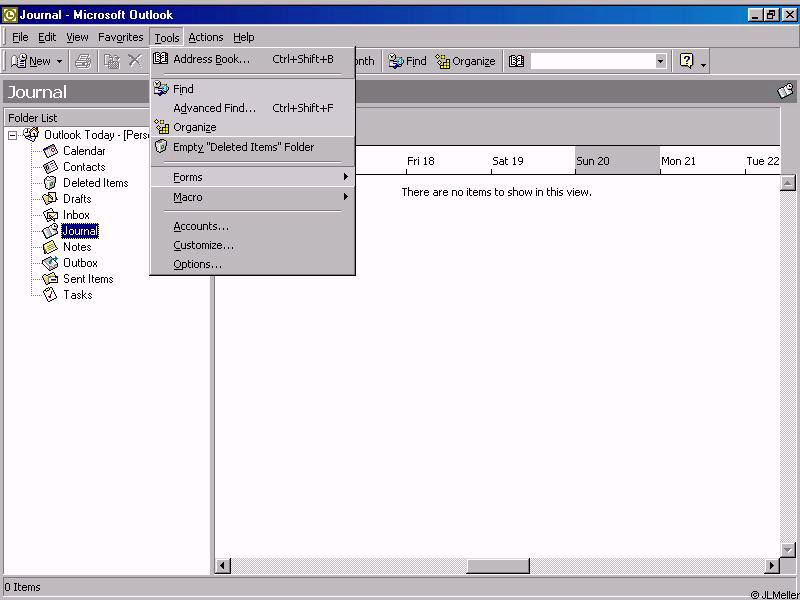
Task: Choose Organize in Tools menu
Action: tap(253, 127)
